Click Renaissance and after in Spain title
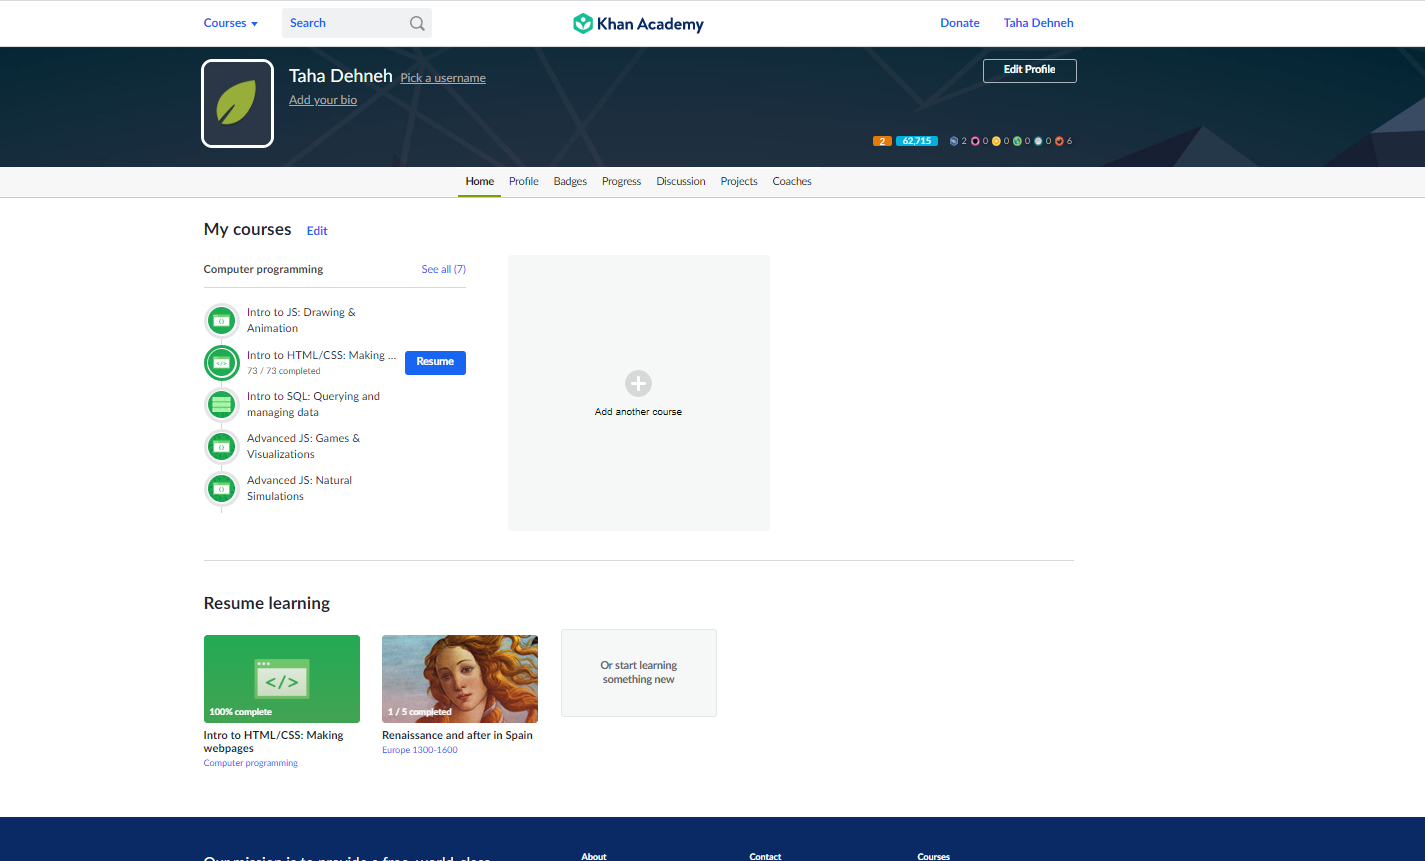Screen dimensions: 1425x861 point(457,735)
